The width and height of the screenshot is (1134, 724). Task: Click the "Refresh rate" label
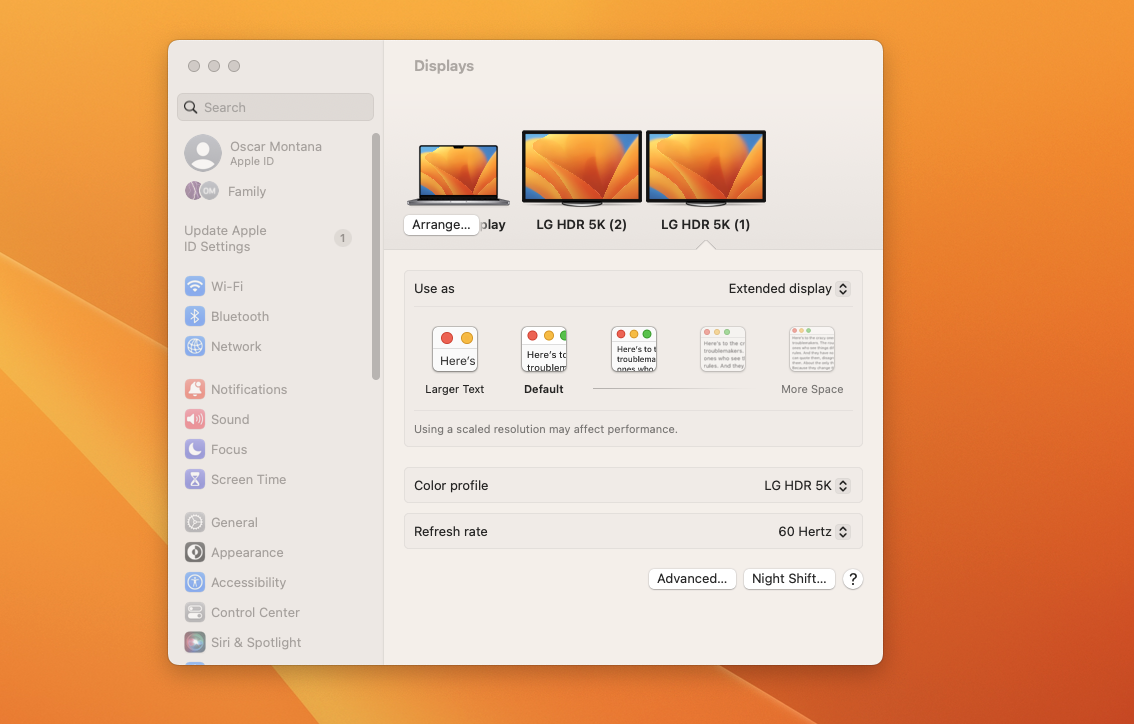[451, 532]
